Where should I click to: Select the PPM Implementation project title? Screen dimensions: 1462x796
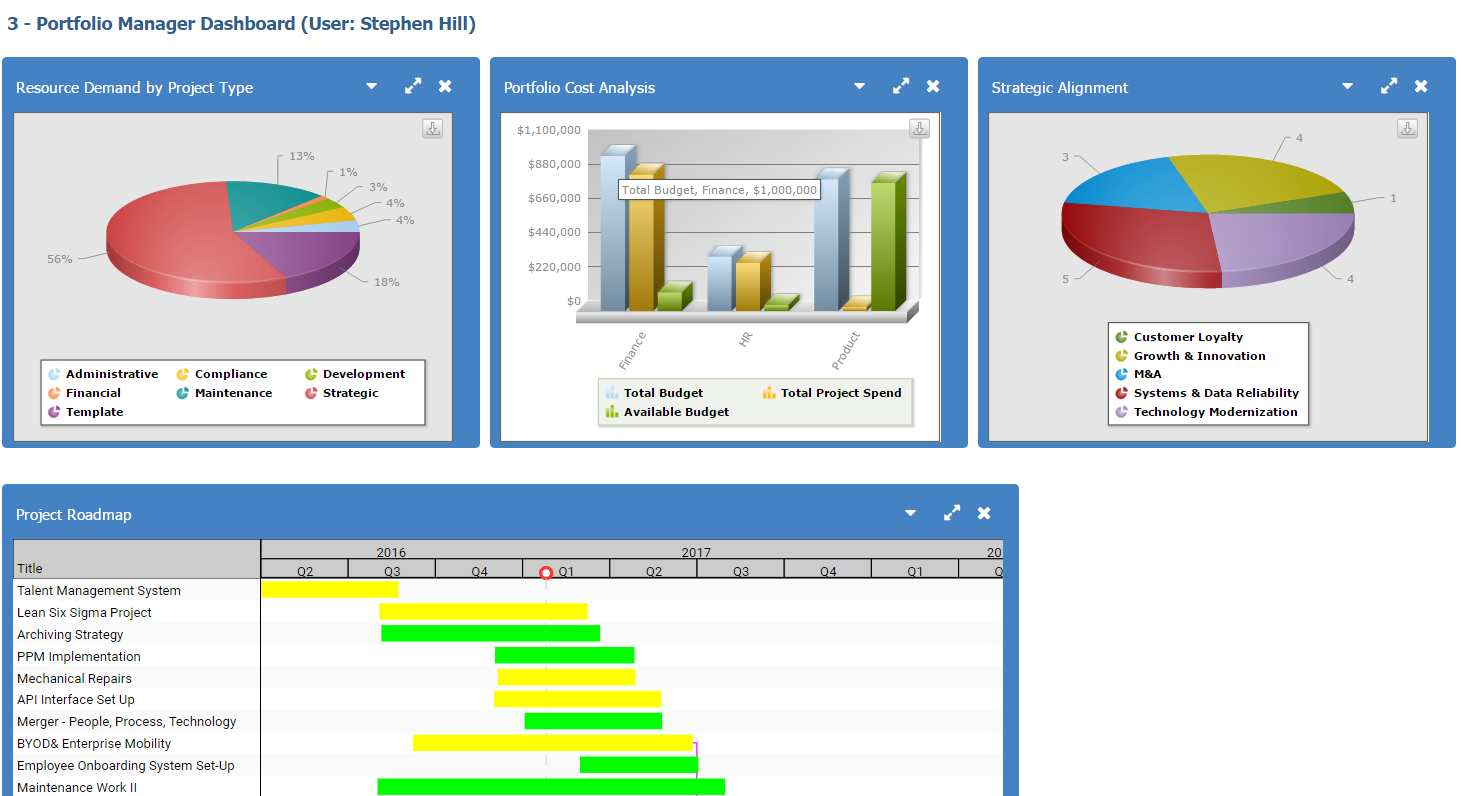[79, 657]
